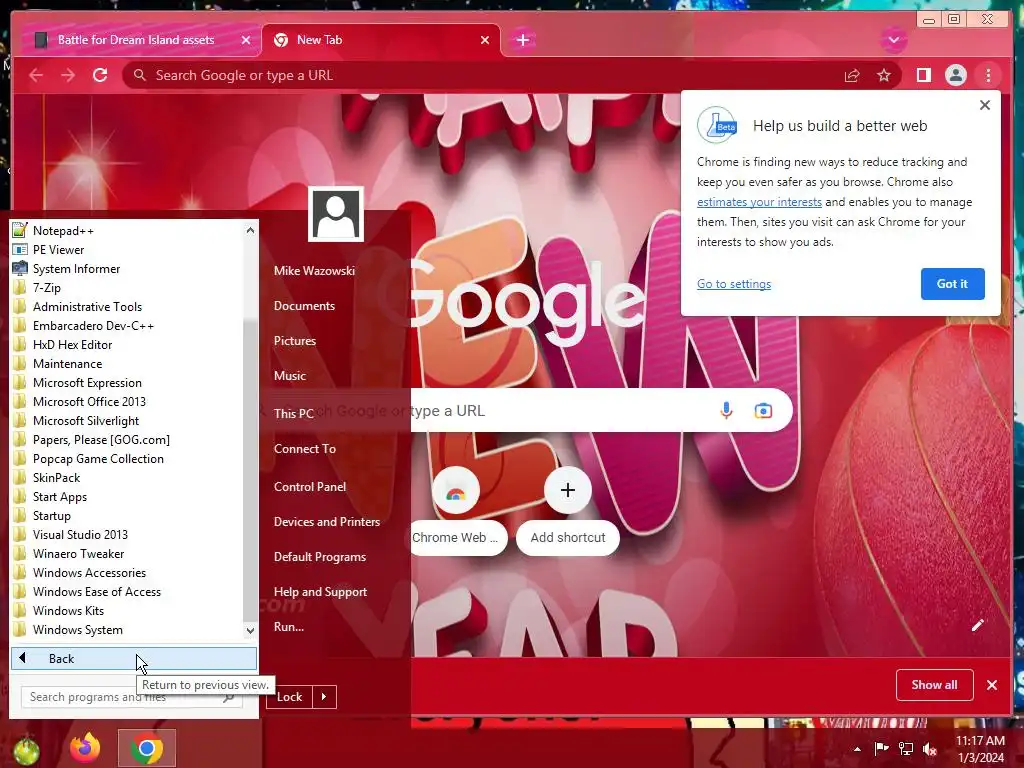Show hidden tray icons arrow
This screenshot has height=768, width=1024.
pyautogui.click(x=857, y=749)
